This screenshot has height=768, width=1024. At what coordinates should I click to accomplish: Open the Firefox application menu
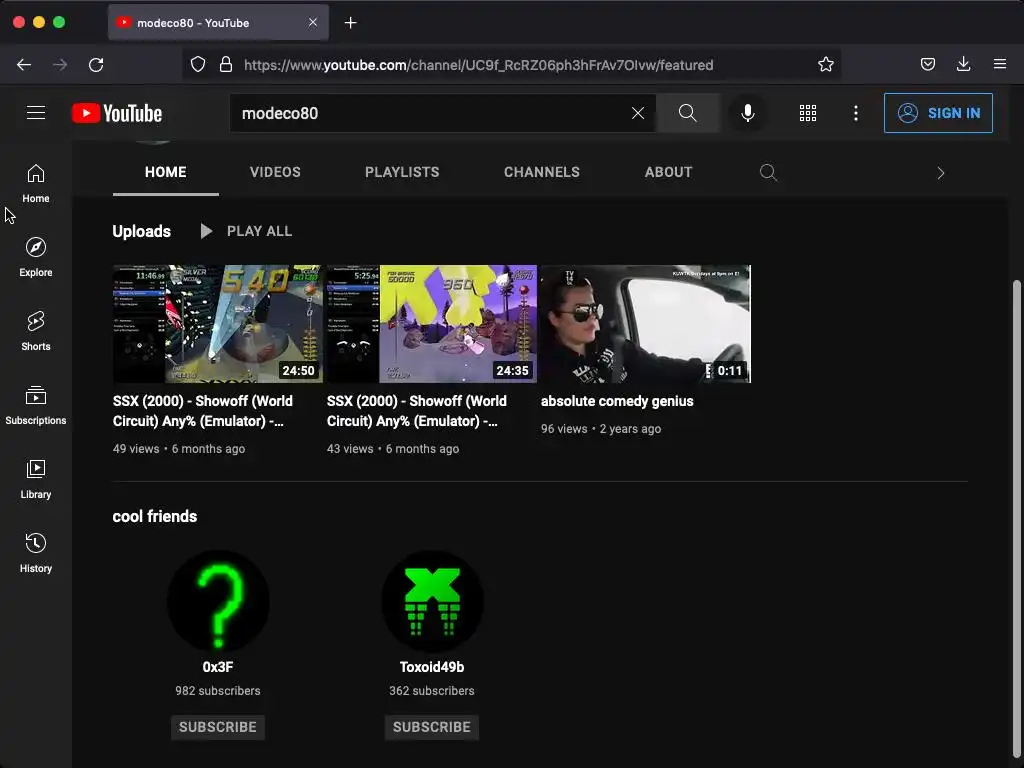coord(1000,65)
